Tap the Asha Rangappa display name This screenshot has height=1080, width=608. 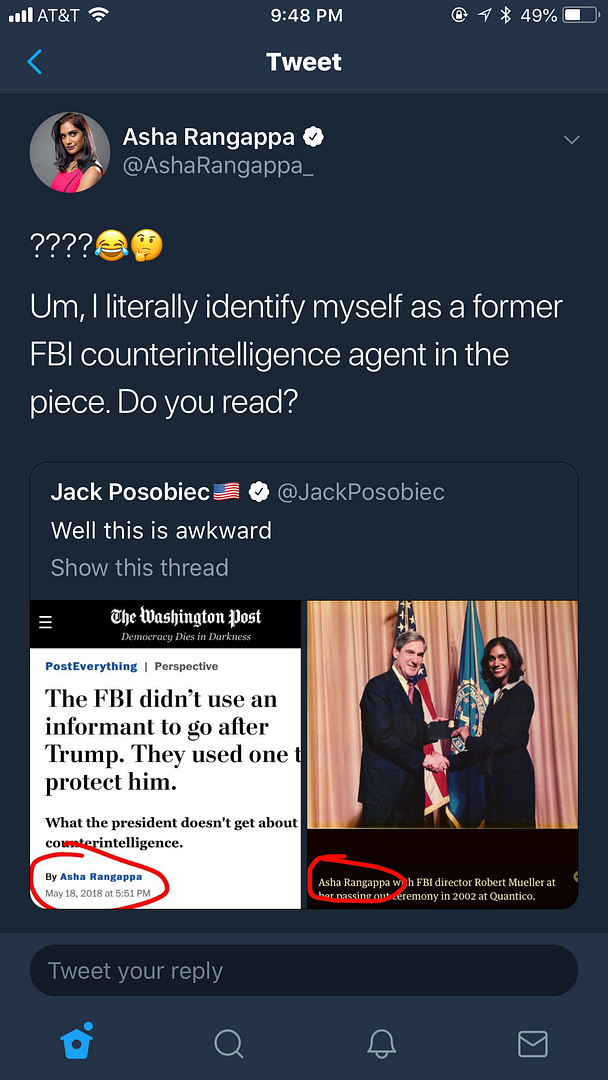(209, 137)
